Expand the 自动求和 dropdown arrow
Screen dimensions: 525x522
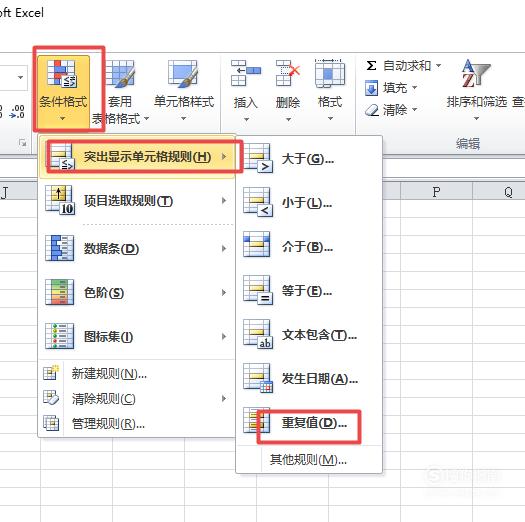pyautogui.click(x=438, y=65)
